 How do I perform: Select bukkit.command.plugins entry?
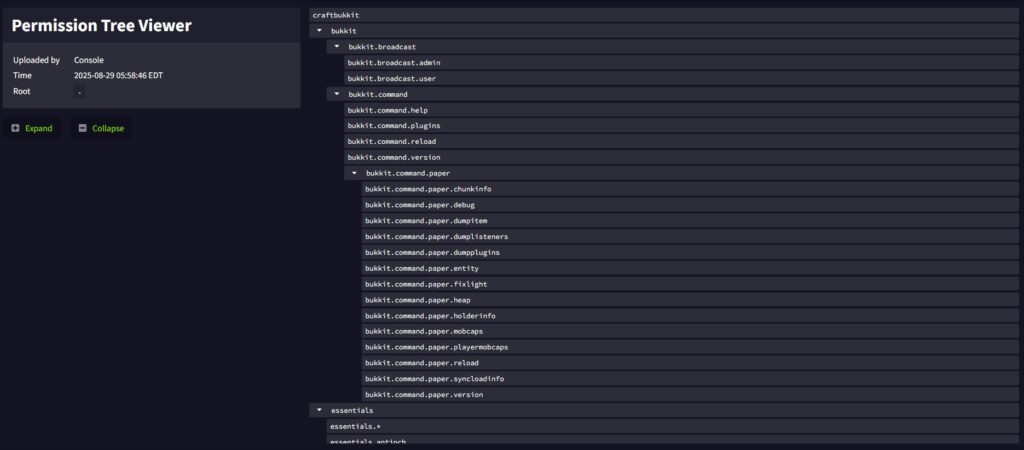(393, 126)
